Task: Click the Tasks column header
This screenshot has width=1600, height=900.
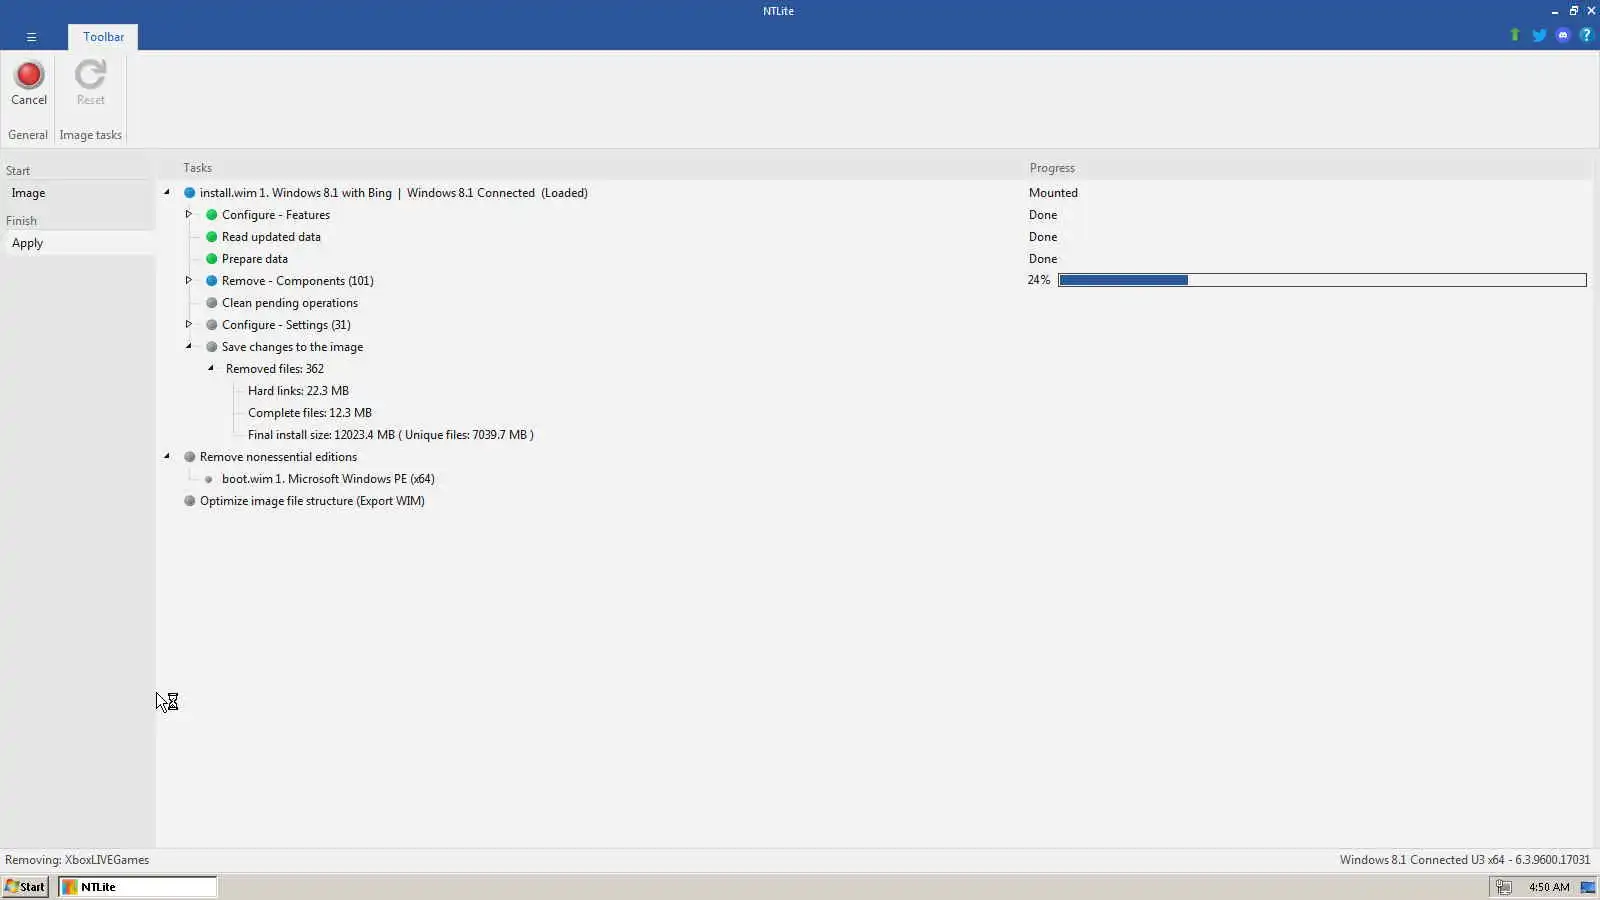Action: [197, 168]
